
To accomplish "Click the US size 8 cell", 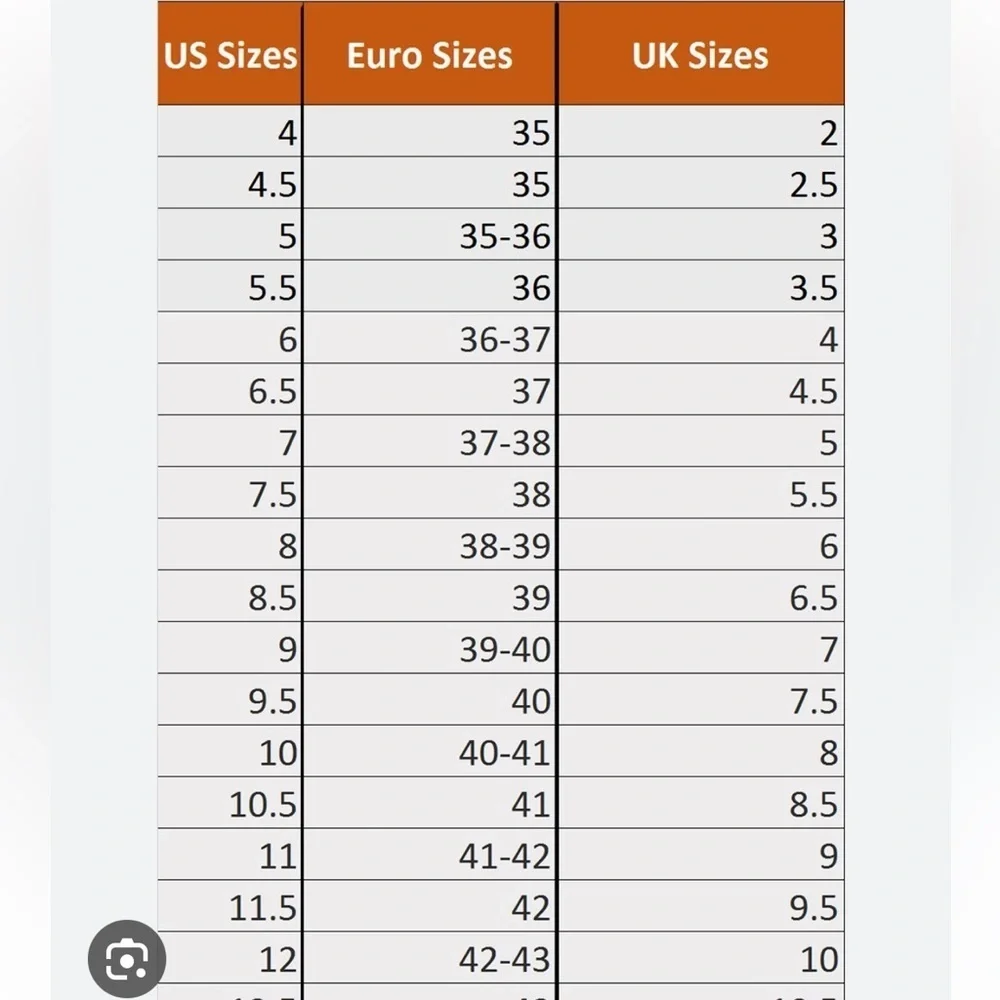I will coord(230,545).
